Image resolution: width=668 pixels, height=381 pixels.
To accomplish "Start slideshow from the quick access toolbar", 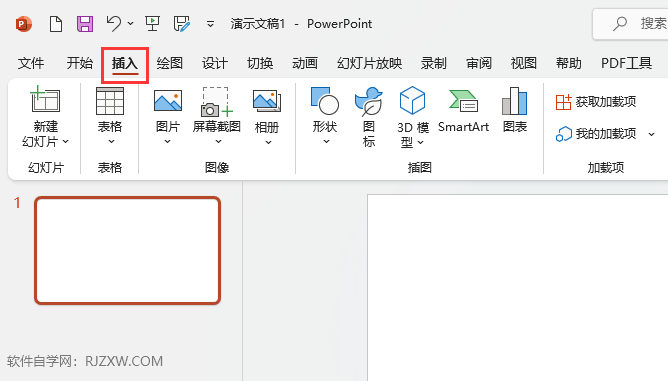I will [x=152, y=24].
